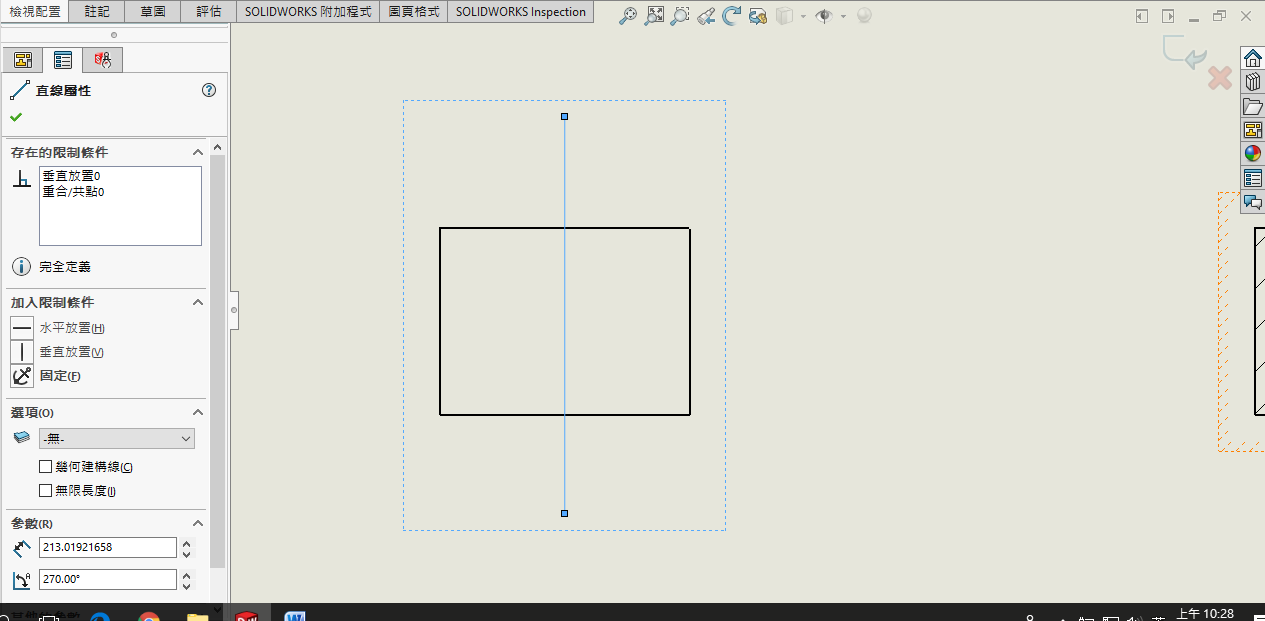Click the layer stack icon
Viewport: 1265px width, 621px height.
pos(22,438)
